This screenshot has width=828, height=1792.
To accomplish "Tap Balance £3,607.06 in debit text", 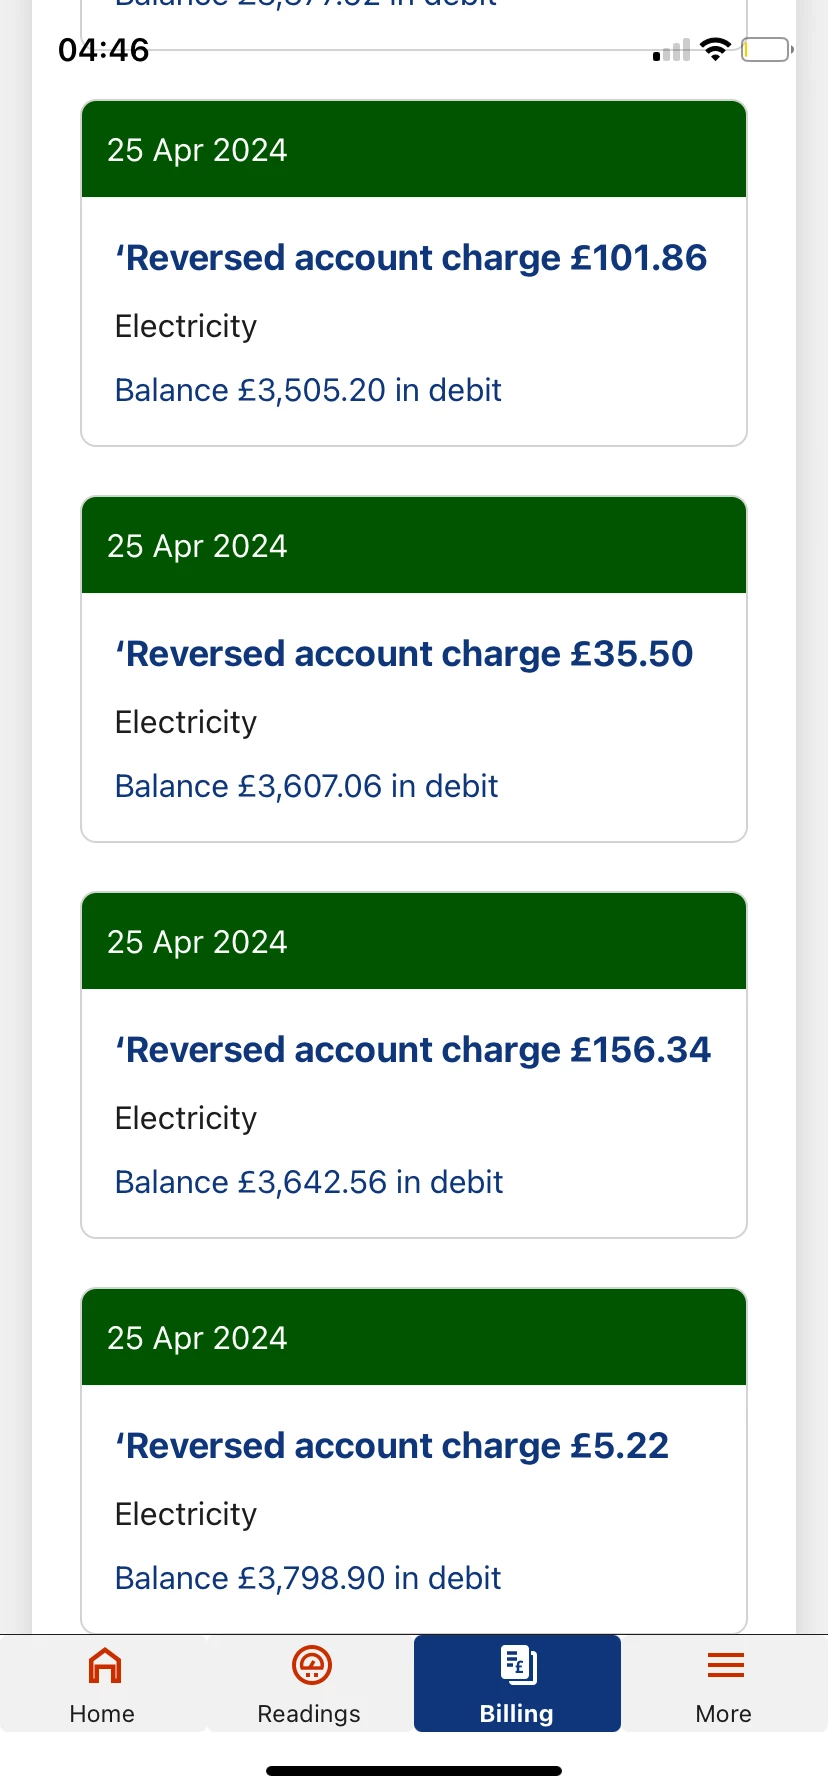I will click(306, 786).
